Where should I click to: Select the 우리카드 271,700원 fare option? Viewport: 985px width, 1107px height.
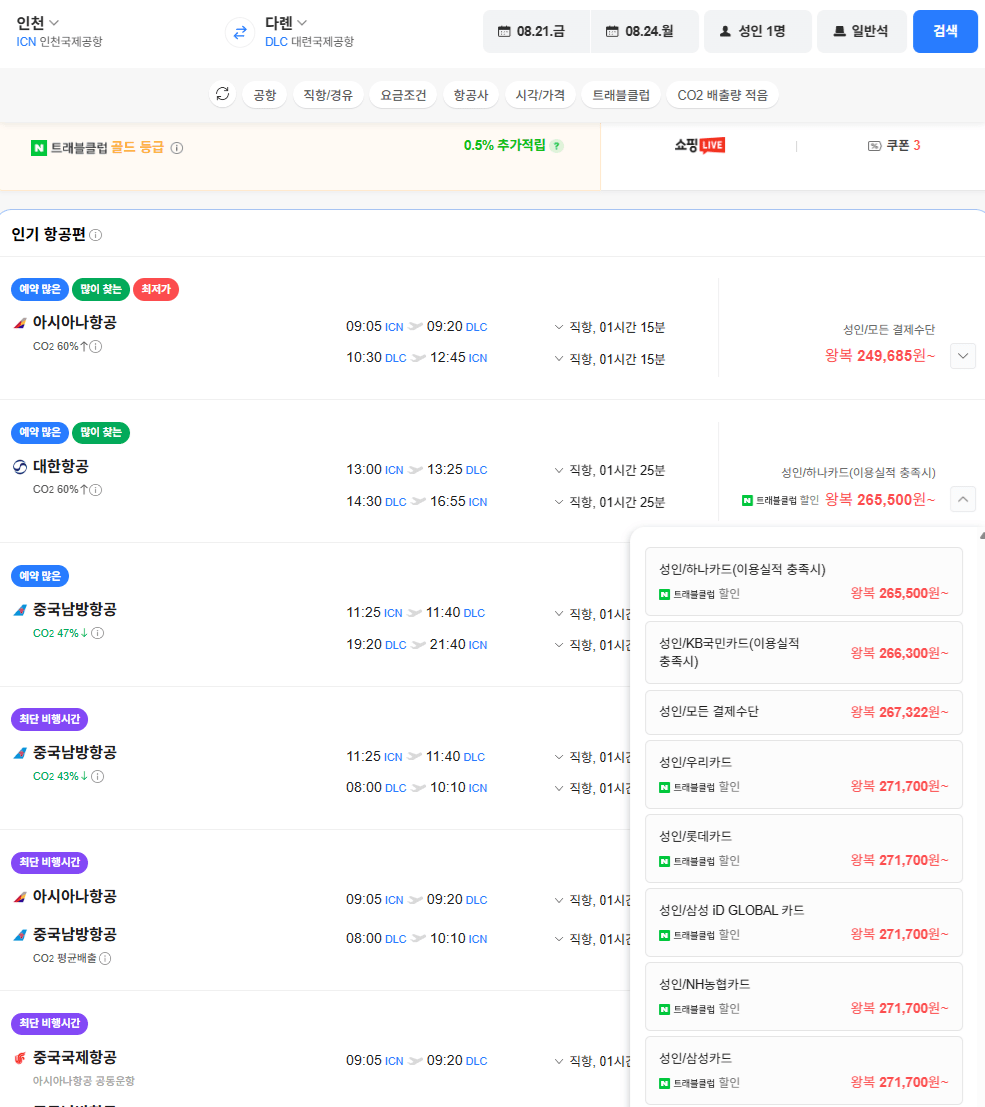pos(804,774)
